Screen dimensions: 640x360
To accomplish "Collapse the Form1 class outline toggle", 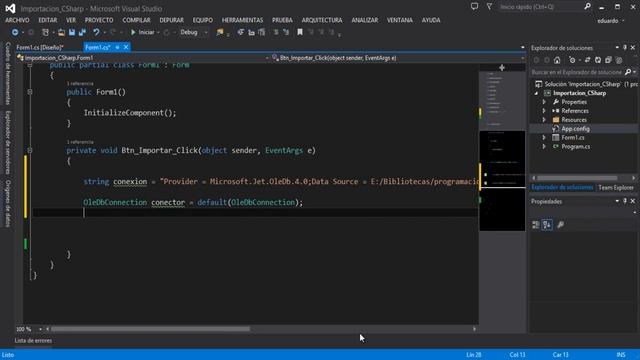I will coord(30,65).
